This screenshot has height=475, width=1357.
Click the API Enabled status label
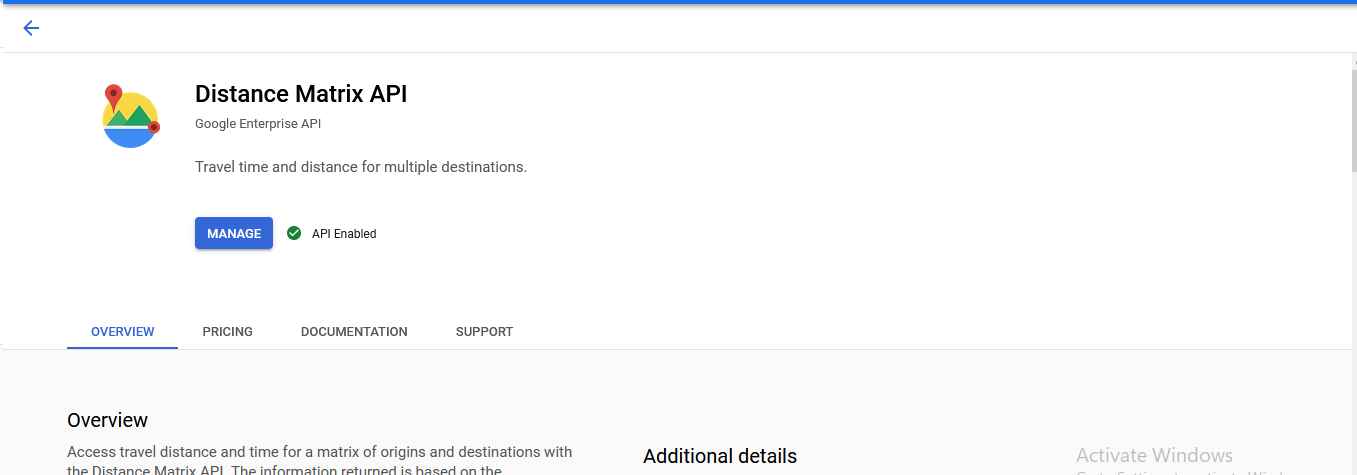(x=344, y=234)
